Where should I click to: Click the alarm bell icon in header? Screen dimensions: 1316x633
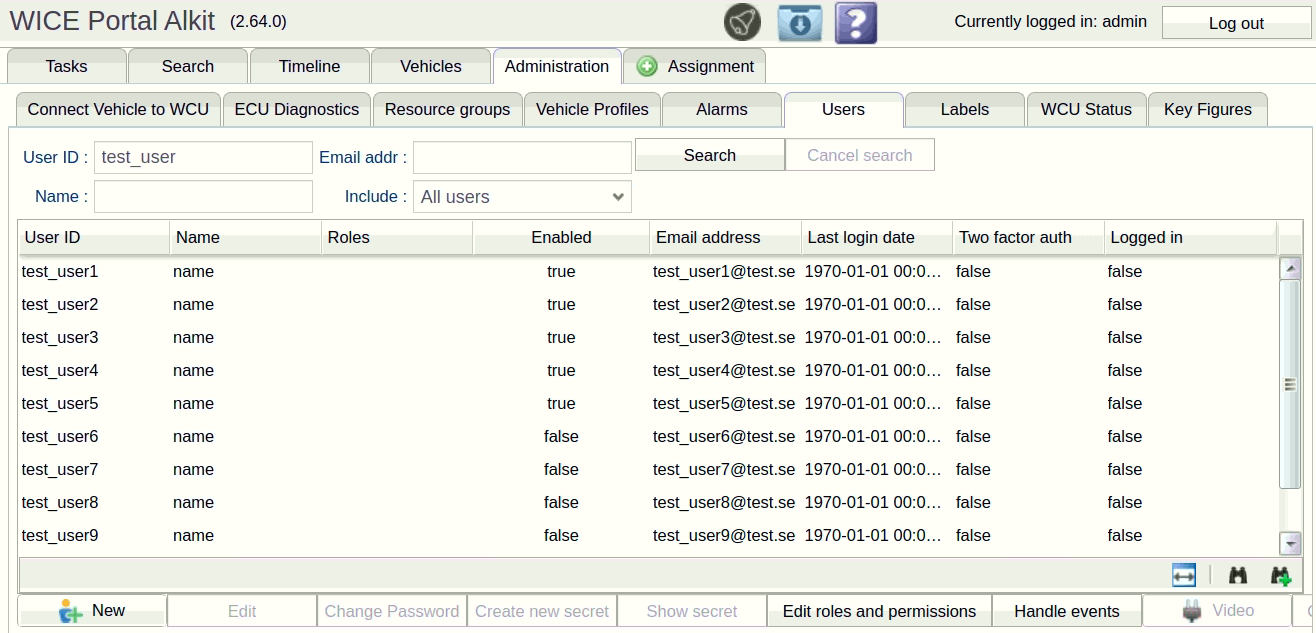(742, 22)
